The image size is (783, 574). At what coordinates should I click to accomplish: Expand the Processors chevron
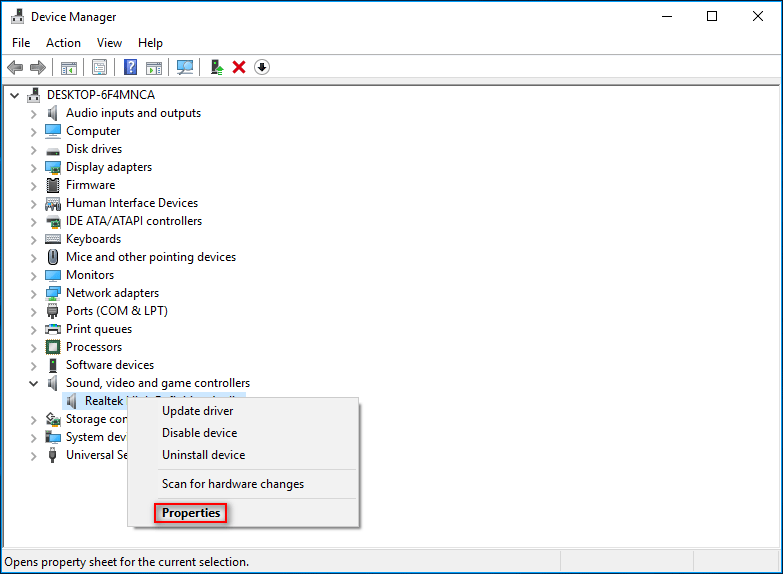pos(33,348)
